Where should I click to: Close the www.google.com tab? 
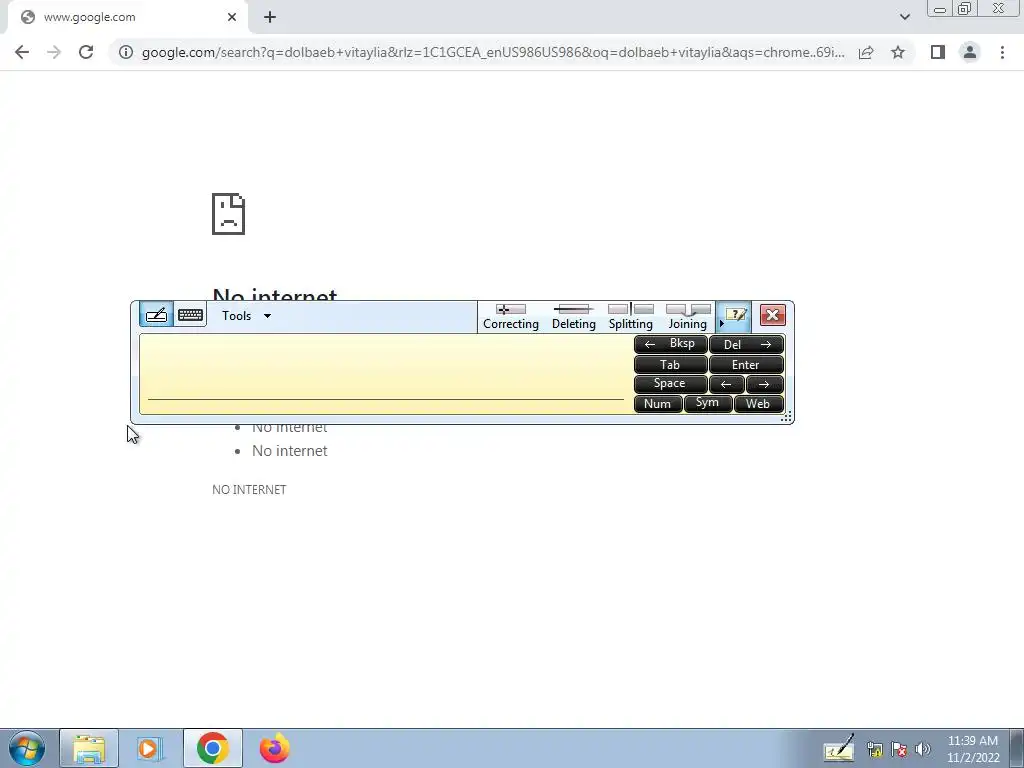click(232, 17)
